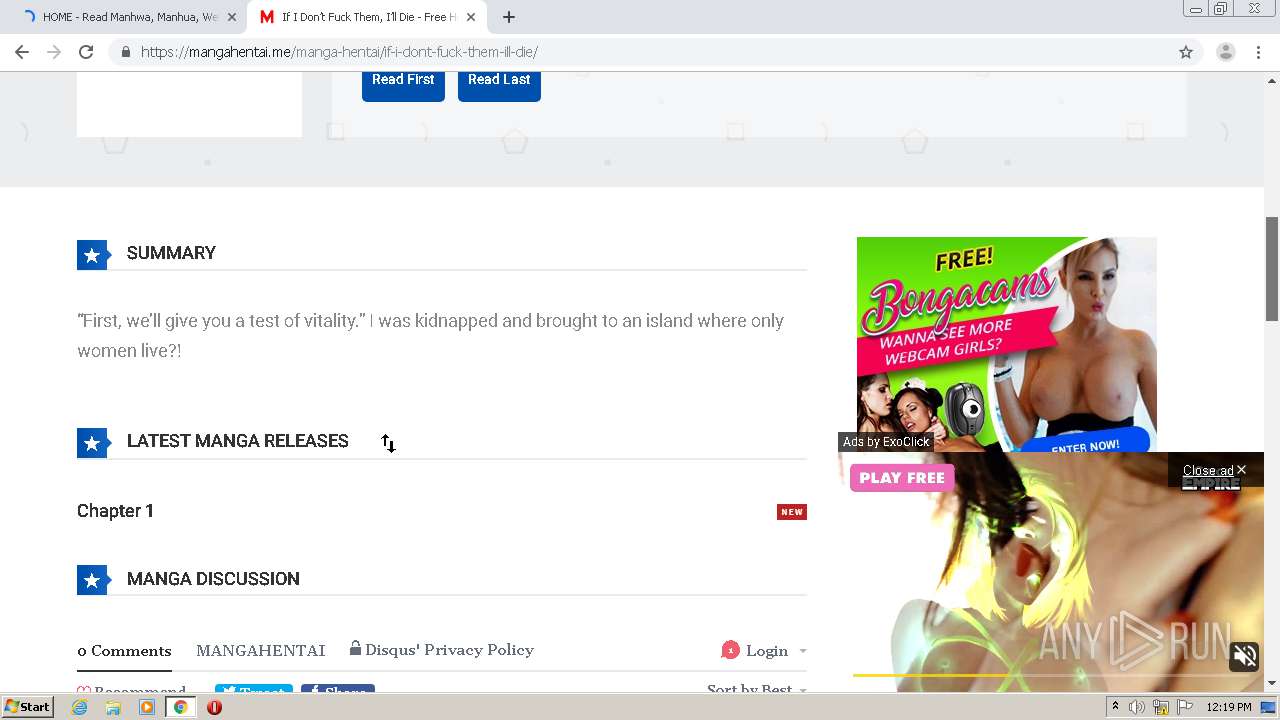Expand the Sort by Best dropdown

click(757, 689)
